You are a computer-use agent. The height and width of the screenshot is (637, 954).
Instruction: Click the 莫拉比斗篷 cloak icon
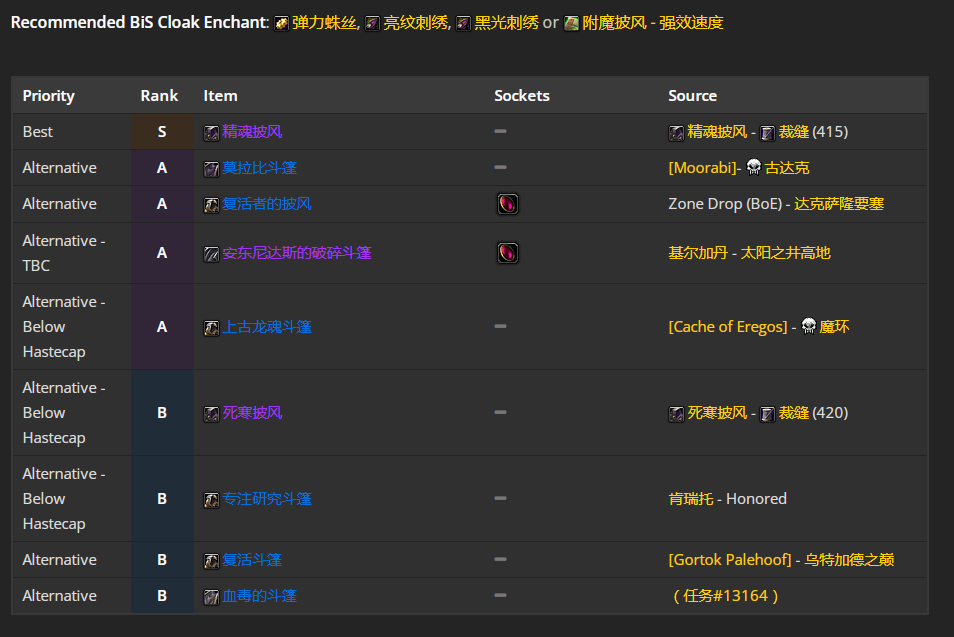coord(211,169)
